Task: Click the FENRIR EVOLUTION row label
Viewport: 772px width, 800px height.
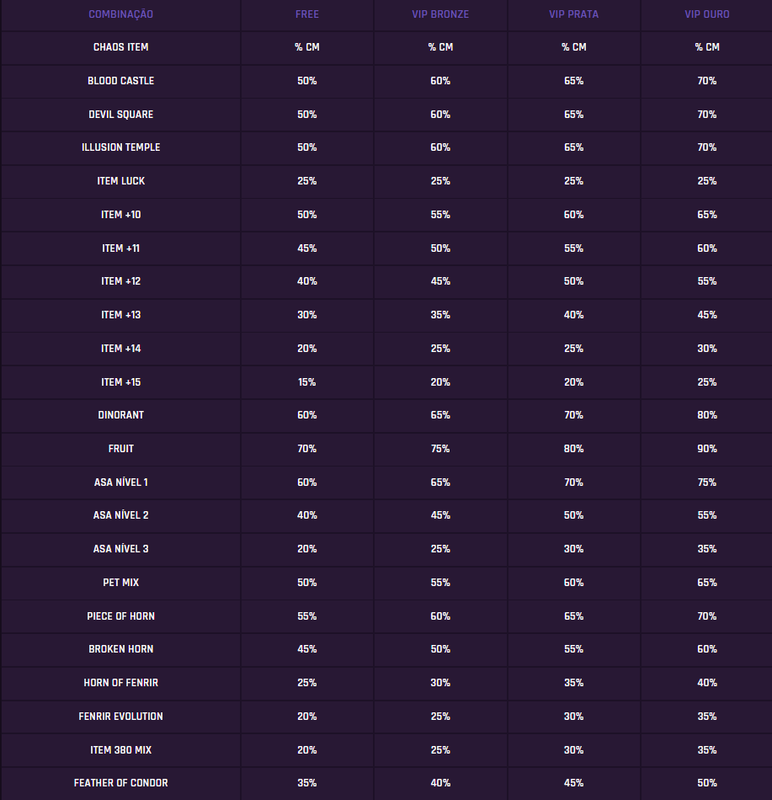Action: click(x=121, y=716)
